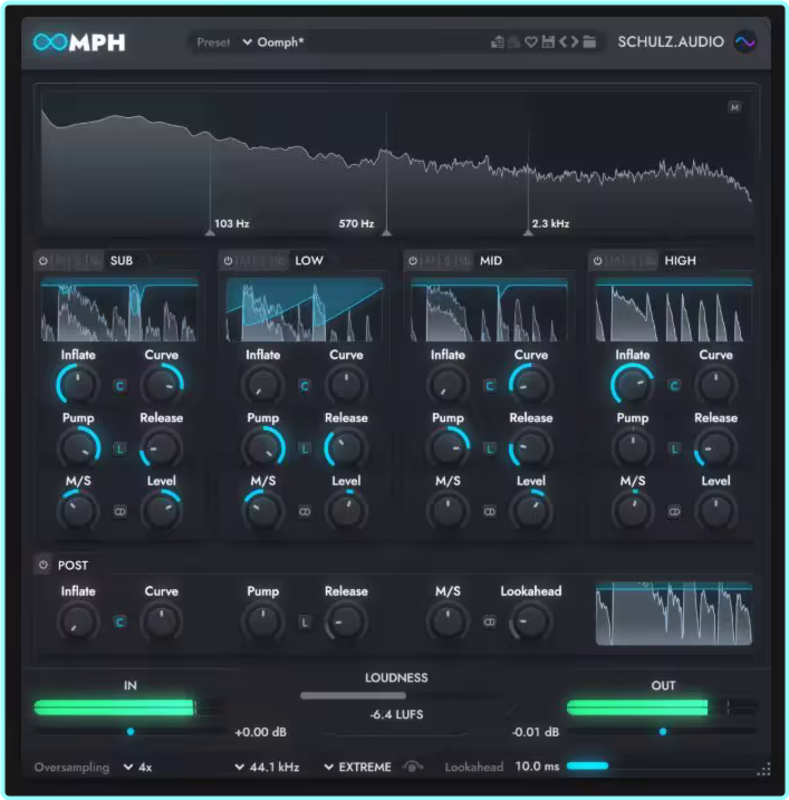789x800 pixels.
Task: Mark preset as favorite with heart icon
Action: [531, 42]
